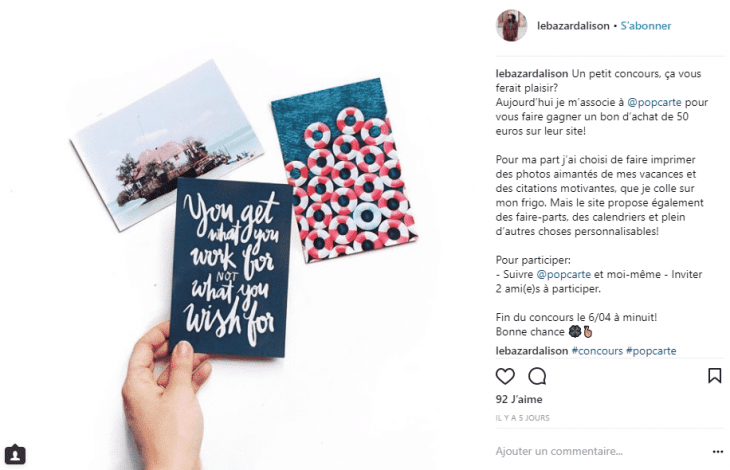This screenshot has height=470, width=730.
Task: Show tagged people icon on photo
Action: (x=15, y=455)
